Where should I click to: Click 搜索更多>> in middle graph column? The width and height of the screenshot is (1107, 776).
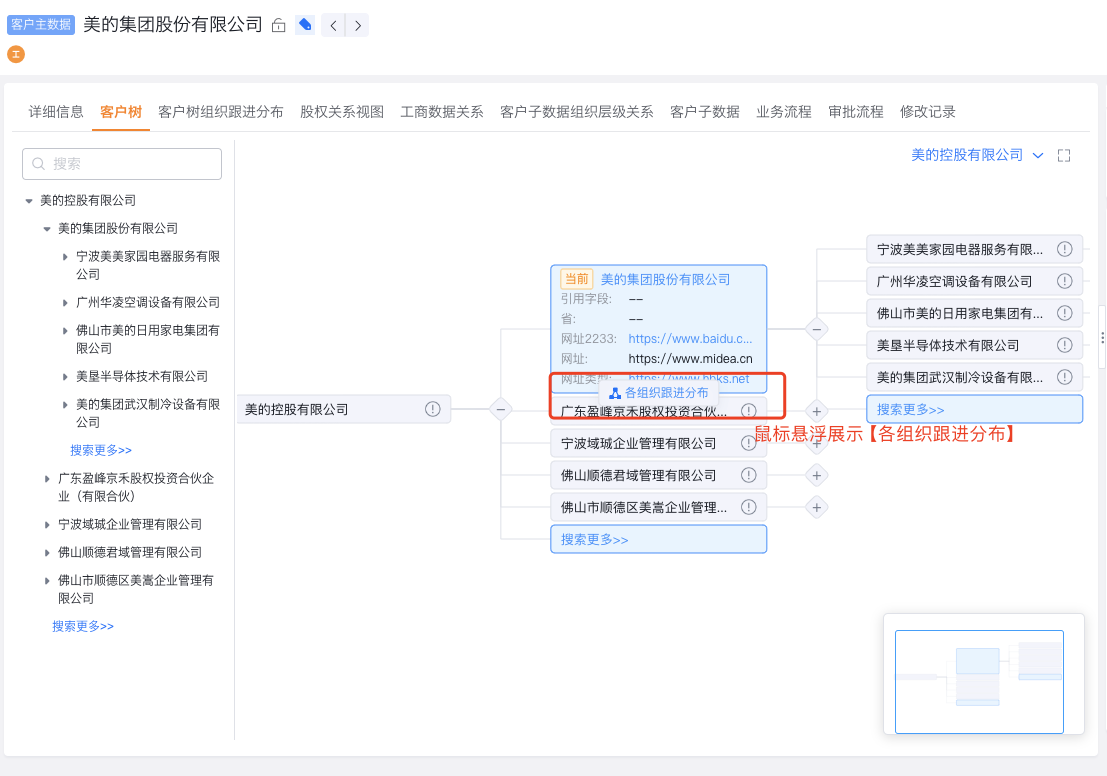click(659, 539)
